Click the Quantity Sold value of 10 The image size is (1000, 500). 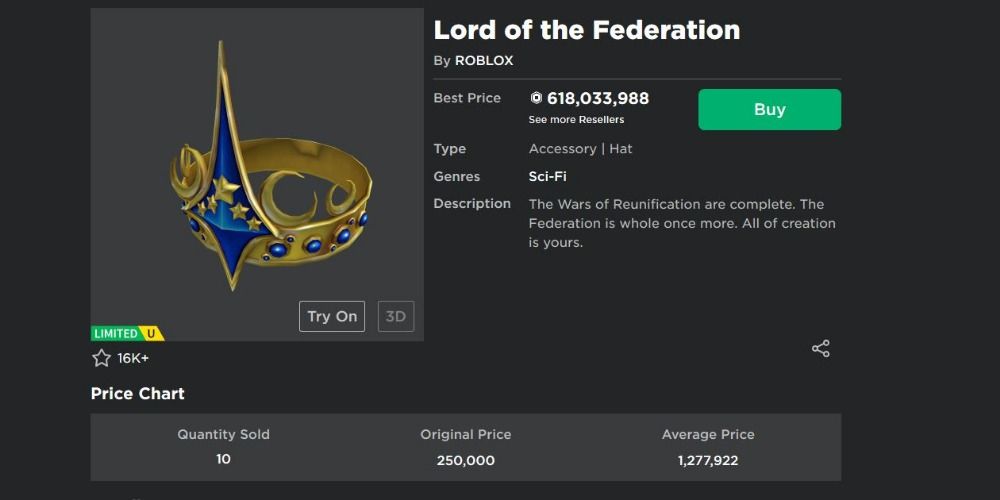223,459
